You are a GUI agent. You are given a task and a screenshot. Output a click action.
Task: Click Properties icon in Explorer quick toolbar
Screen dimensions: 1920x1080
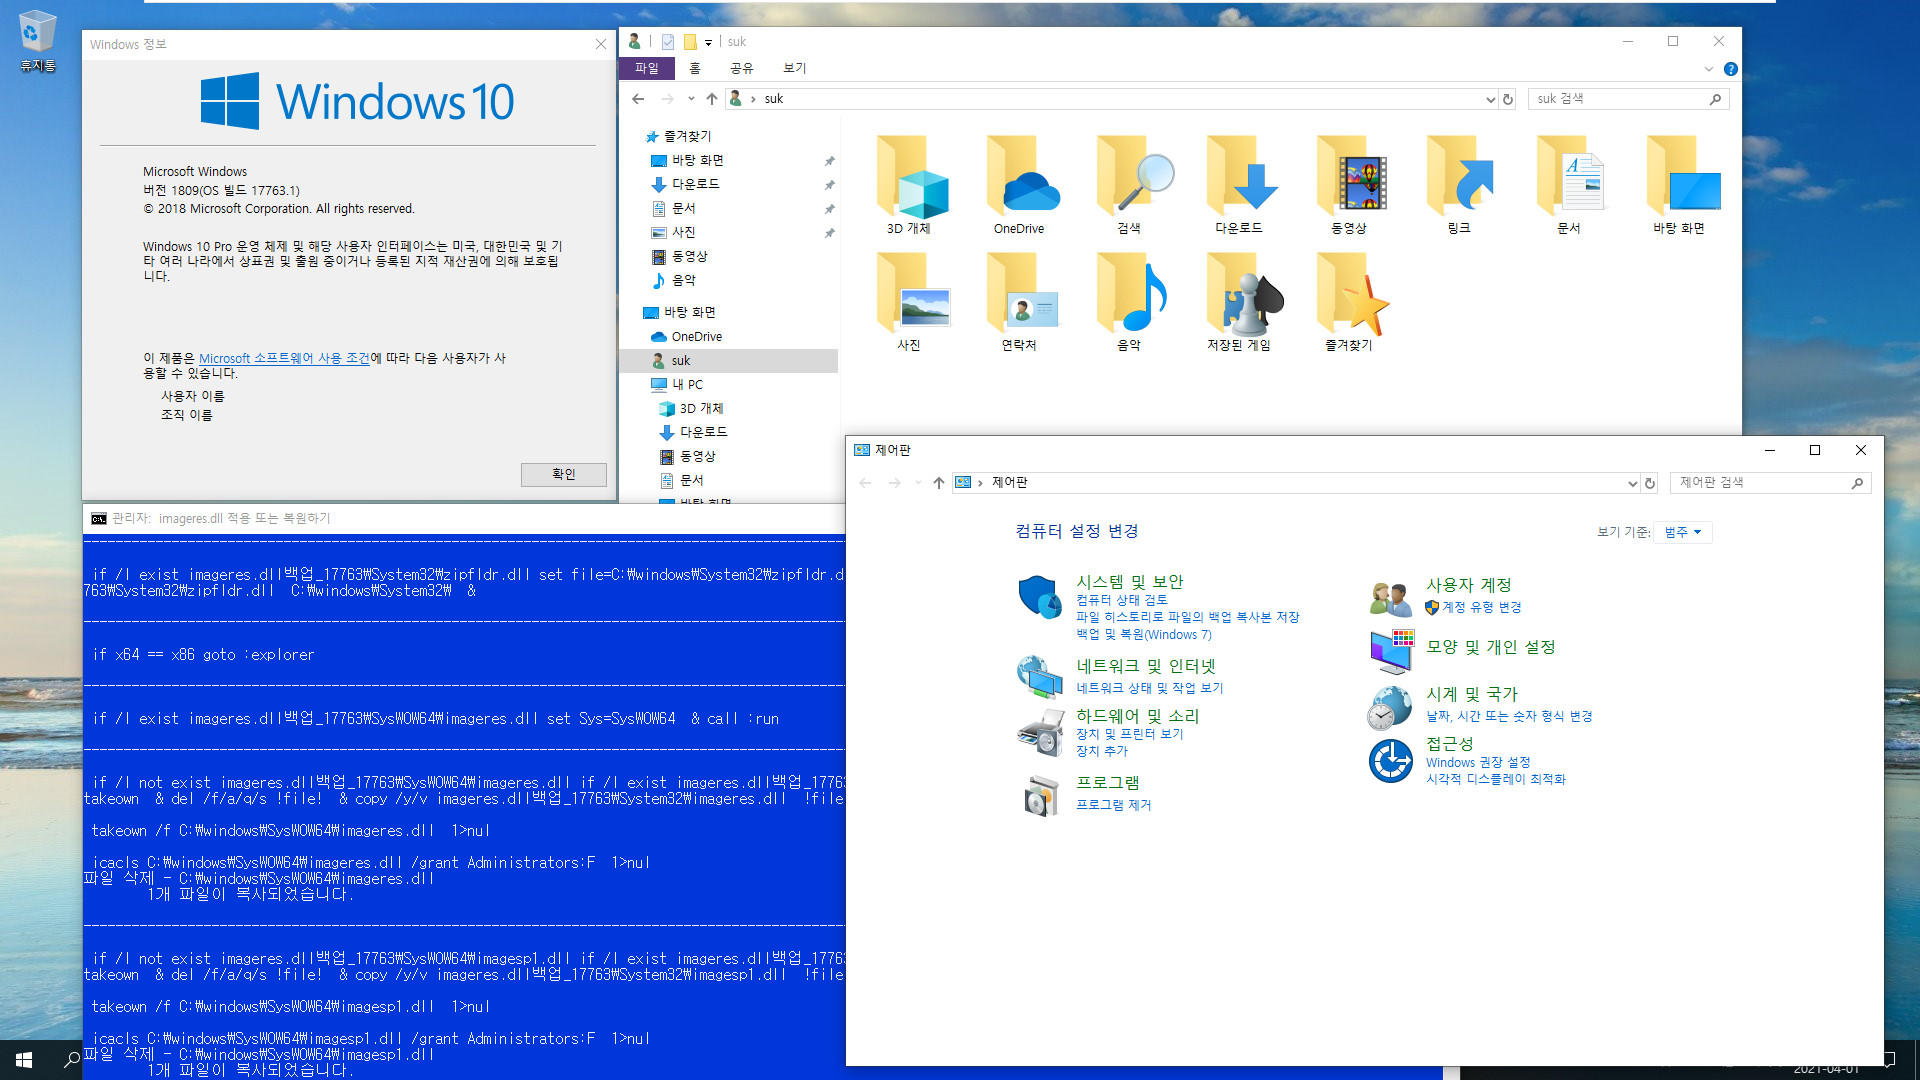(x=668, y=42)
